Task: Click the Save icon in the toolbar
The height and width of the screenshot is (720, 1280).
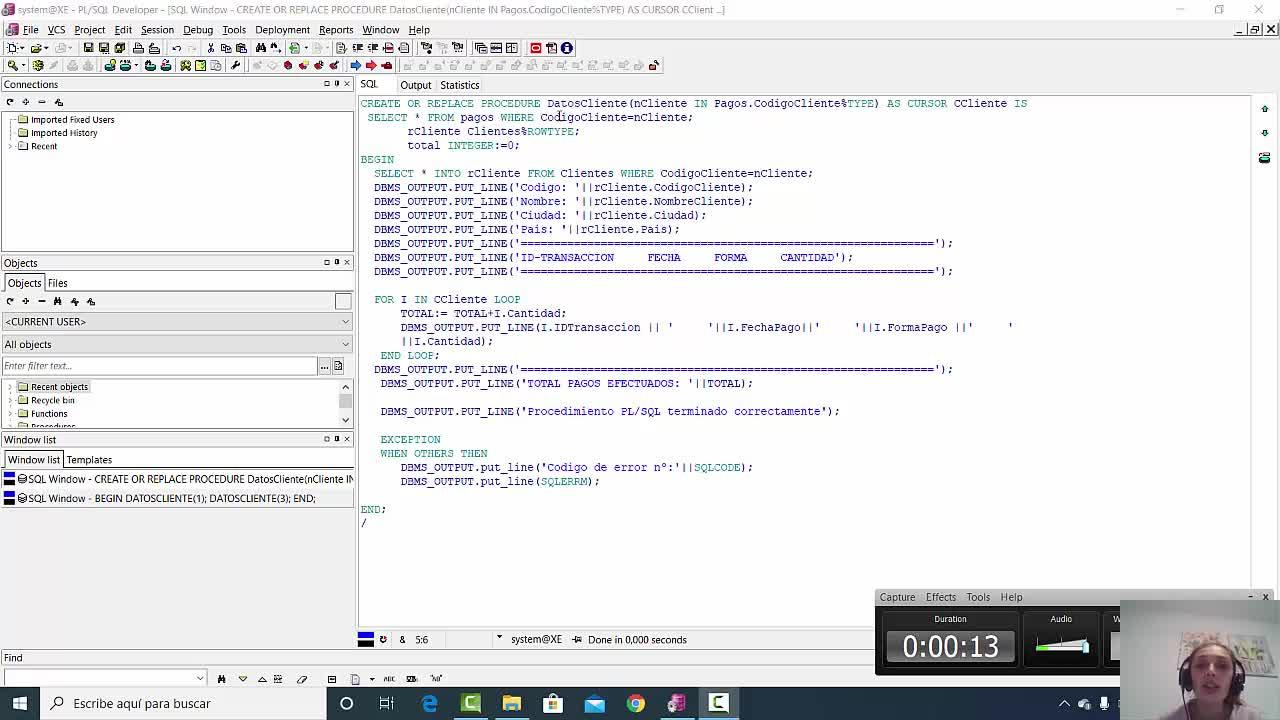Action: (x=88, y=48)
